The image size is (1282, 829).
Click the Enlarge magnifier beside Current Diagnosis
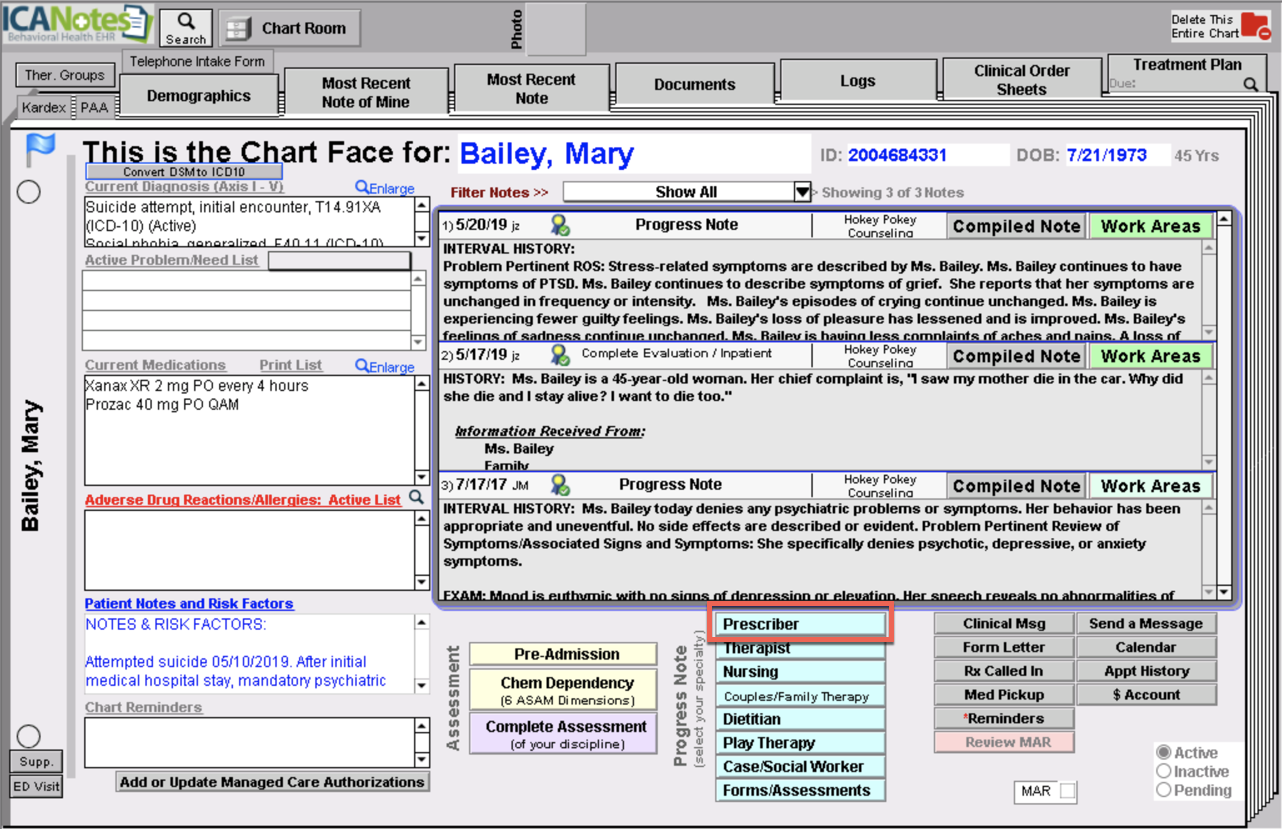362,188
